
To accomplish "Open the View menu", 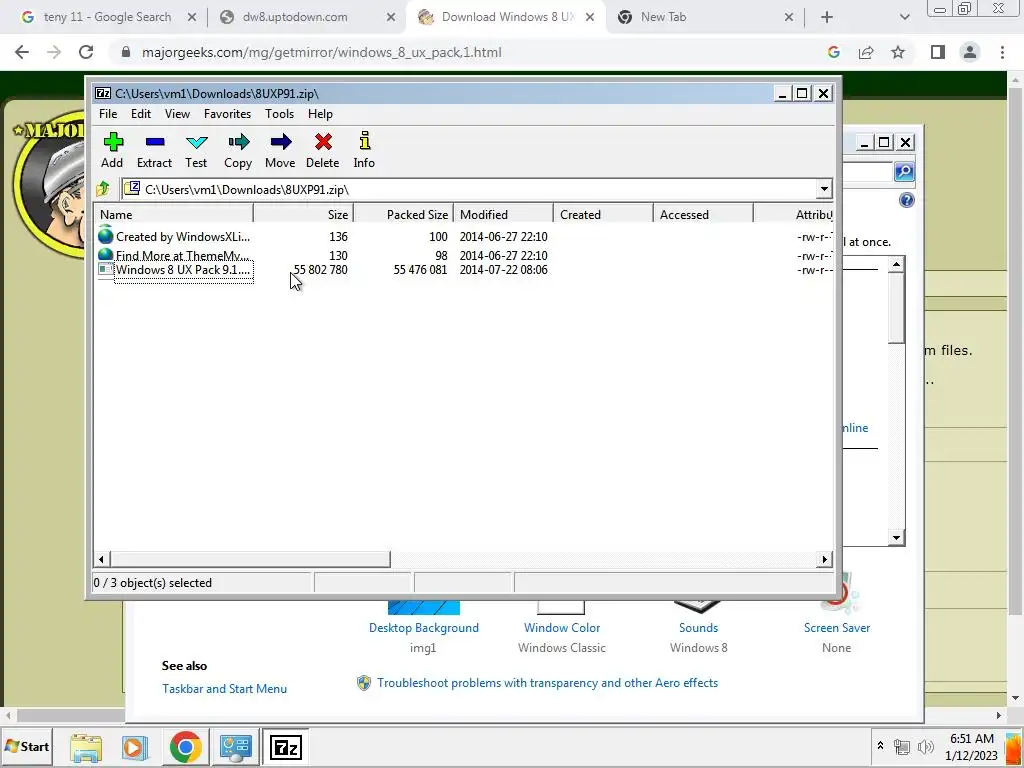I will point(177,114).
